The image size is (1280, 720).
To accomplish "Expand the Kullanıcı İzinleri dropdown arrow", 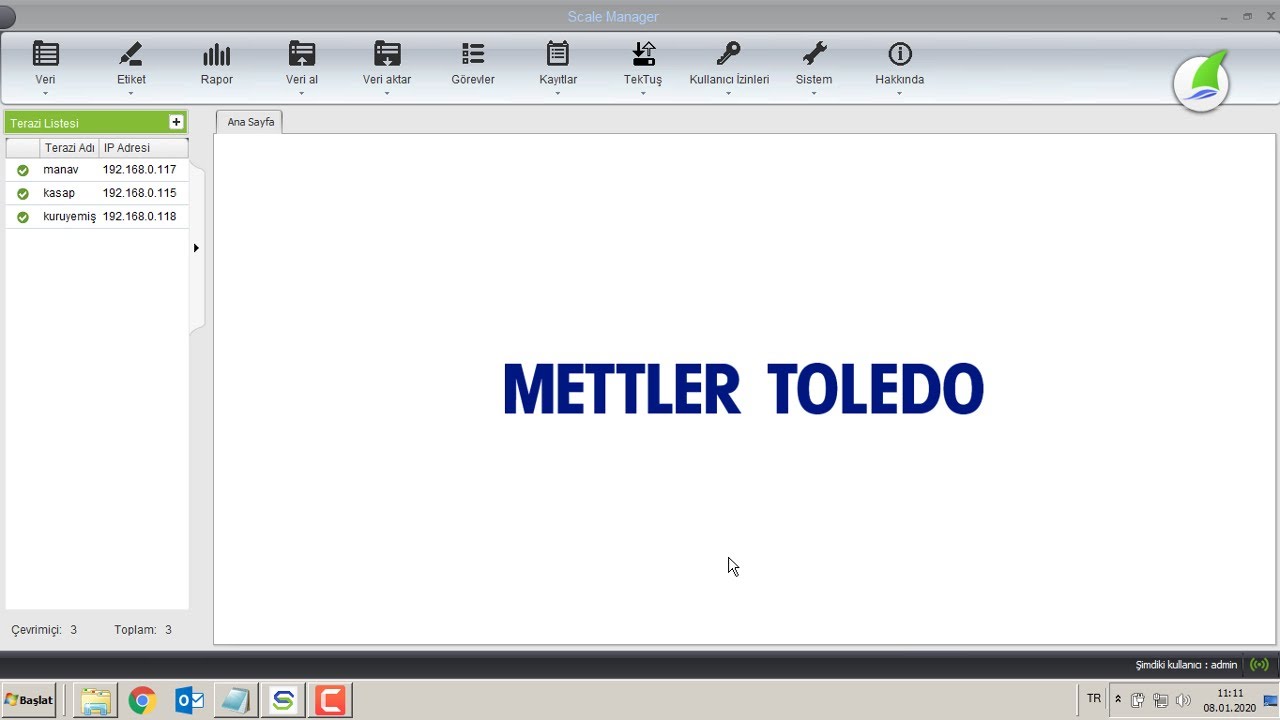I will click(729, 94).
